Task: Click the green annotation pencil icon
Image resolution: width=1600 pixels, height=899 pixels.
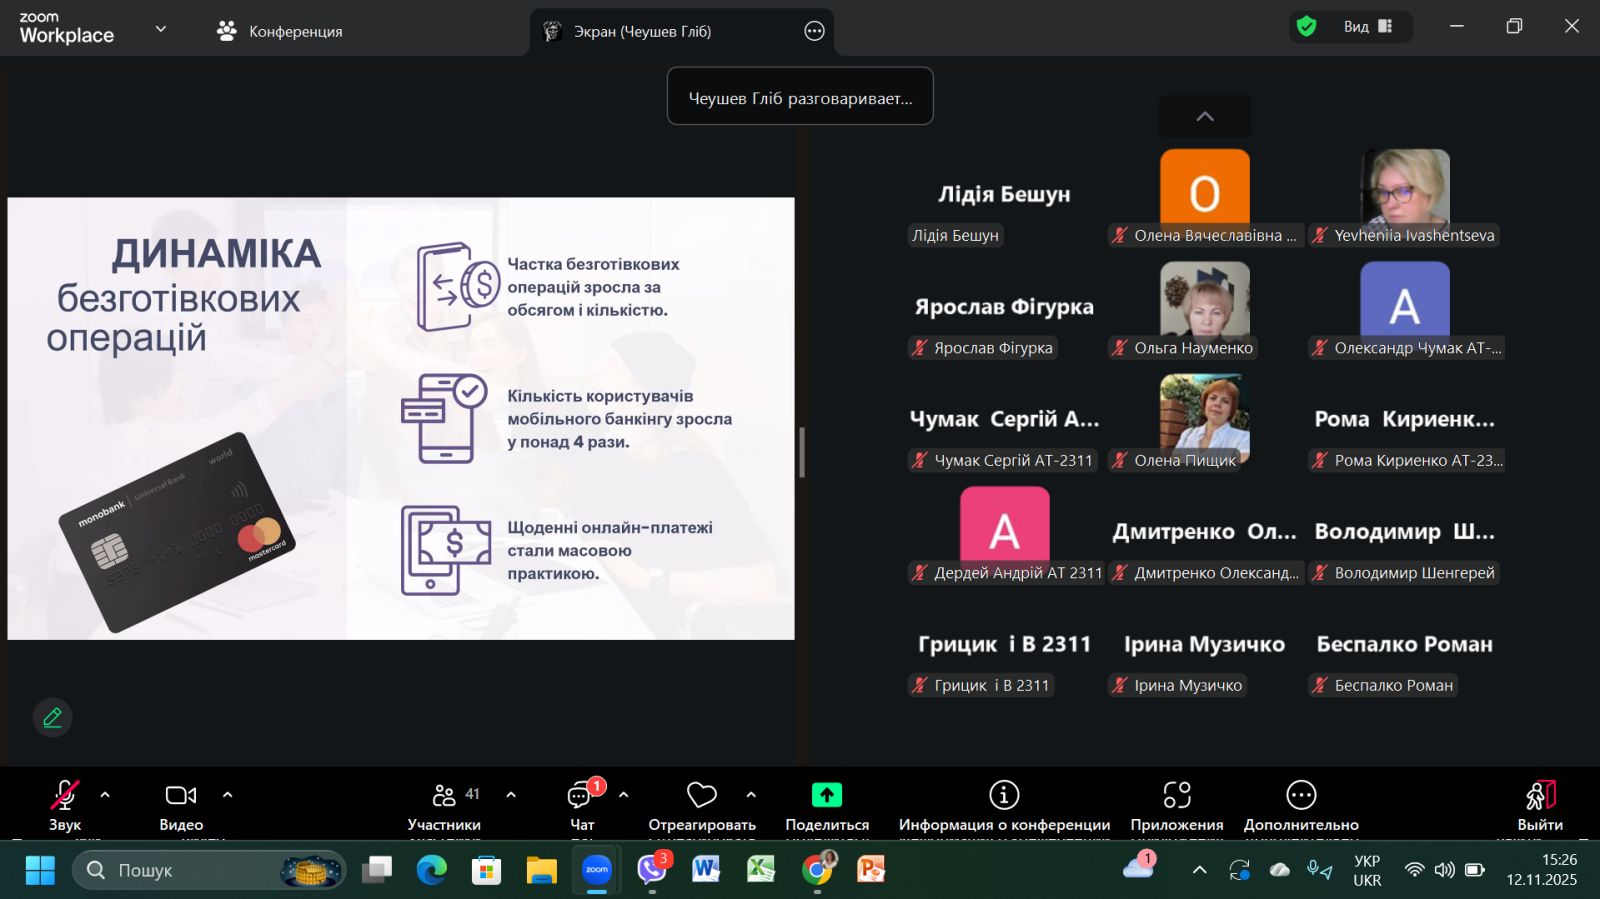Action: [53, 717]
